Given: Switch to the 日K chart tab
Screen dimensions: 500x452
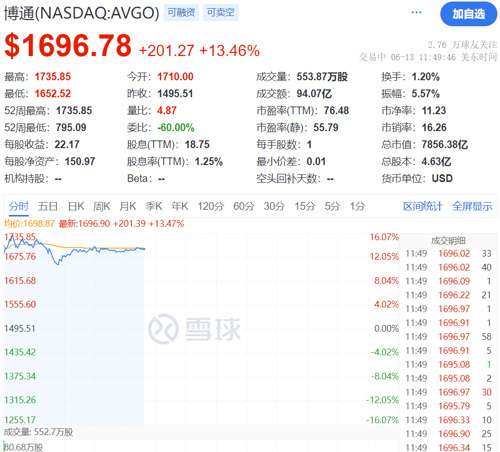Looking at the screenshot, I should point(76,206).
